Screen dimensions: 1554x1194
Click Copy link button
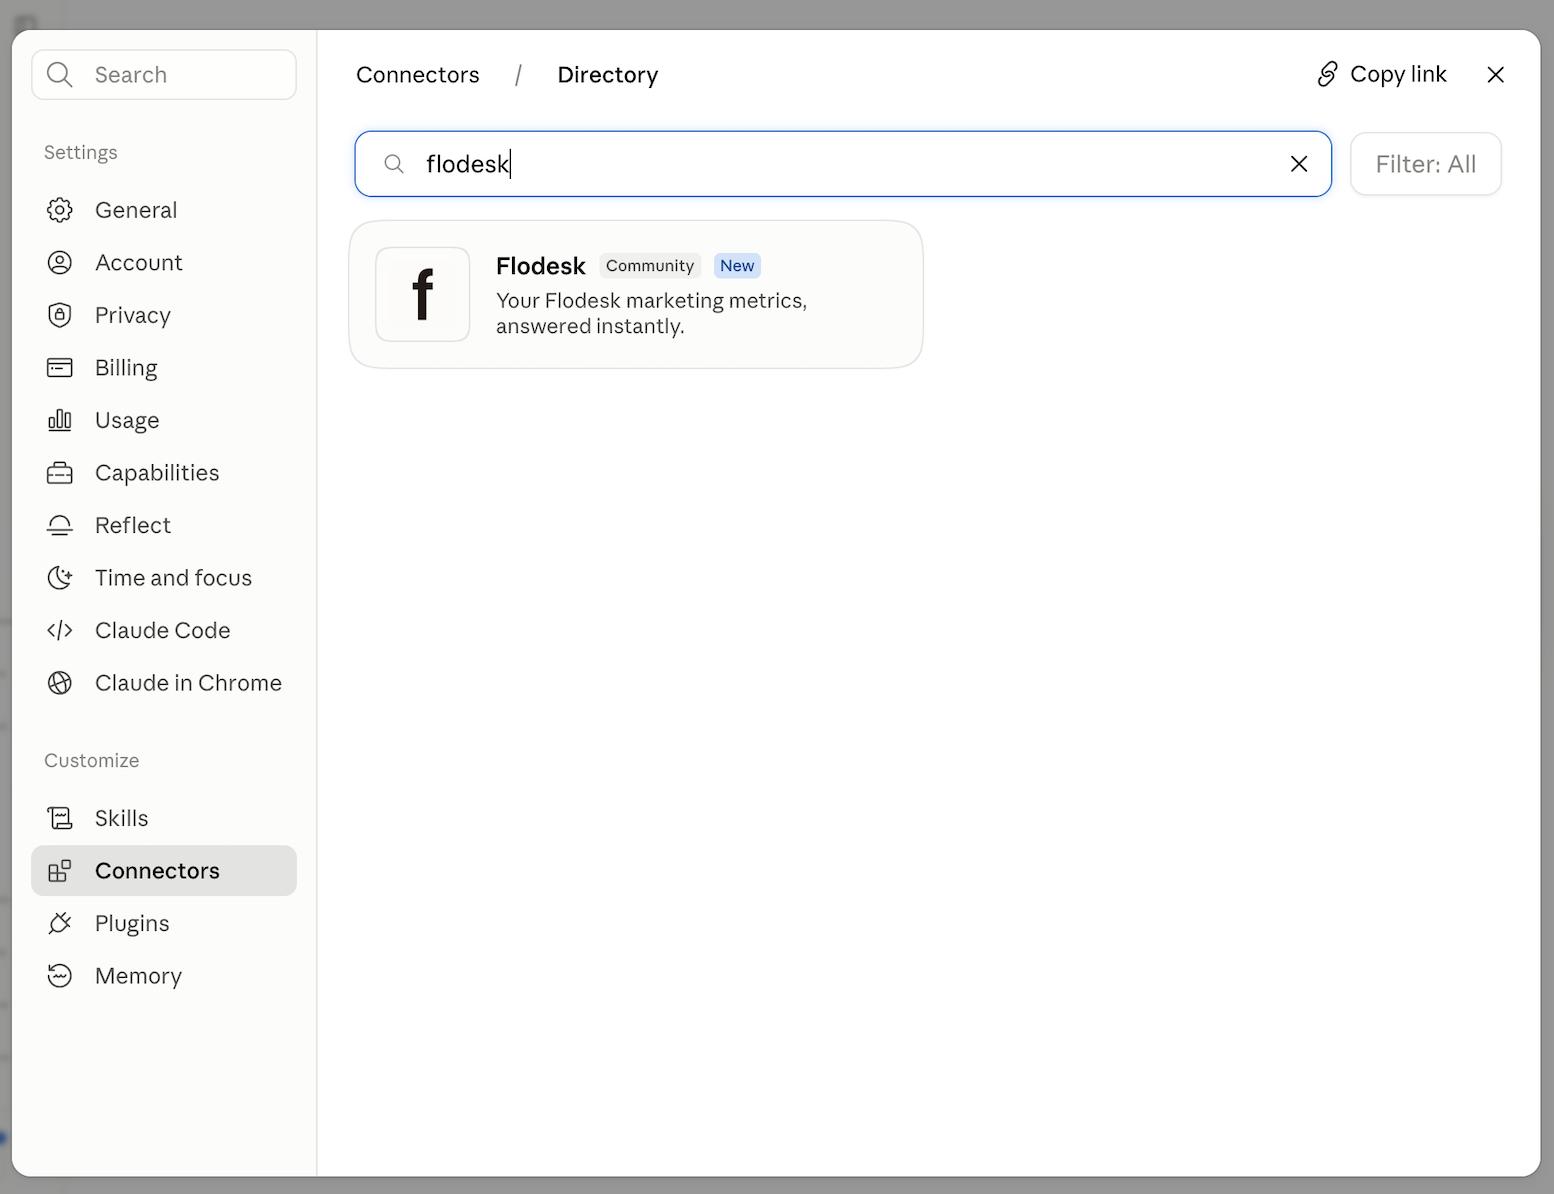(x=1382, y=74)
